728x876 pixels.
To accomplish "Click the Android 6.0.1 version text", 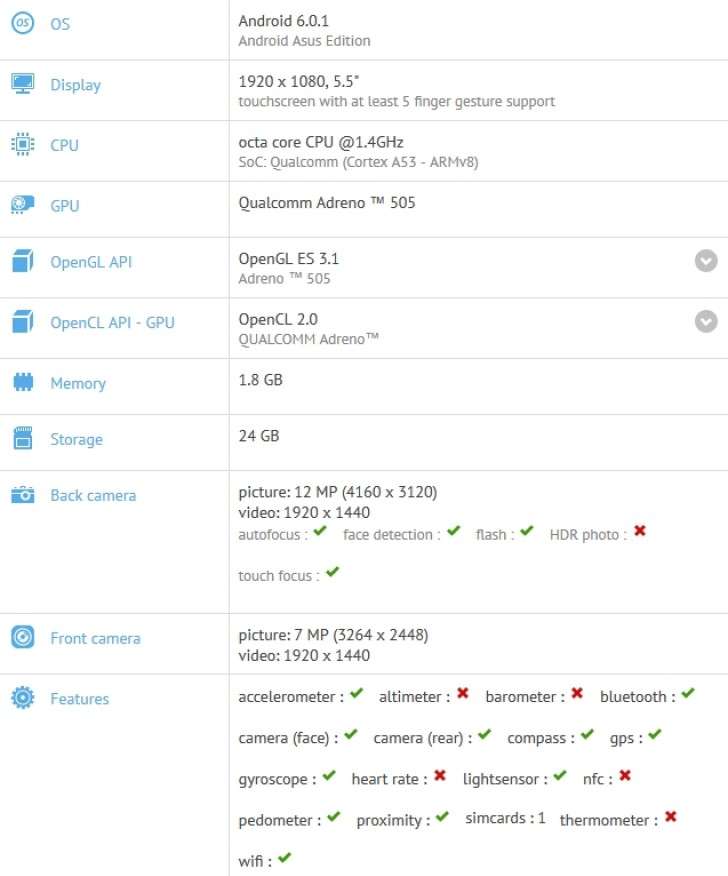I will 284,21.
